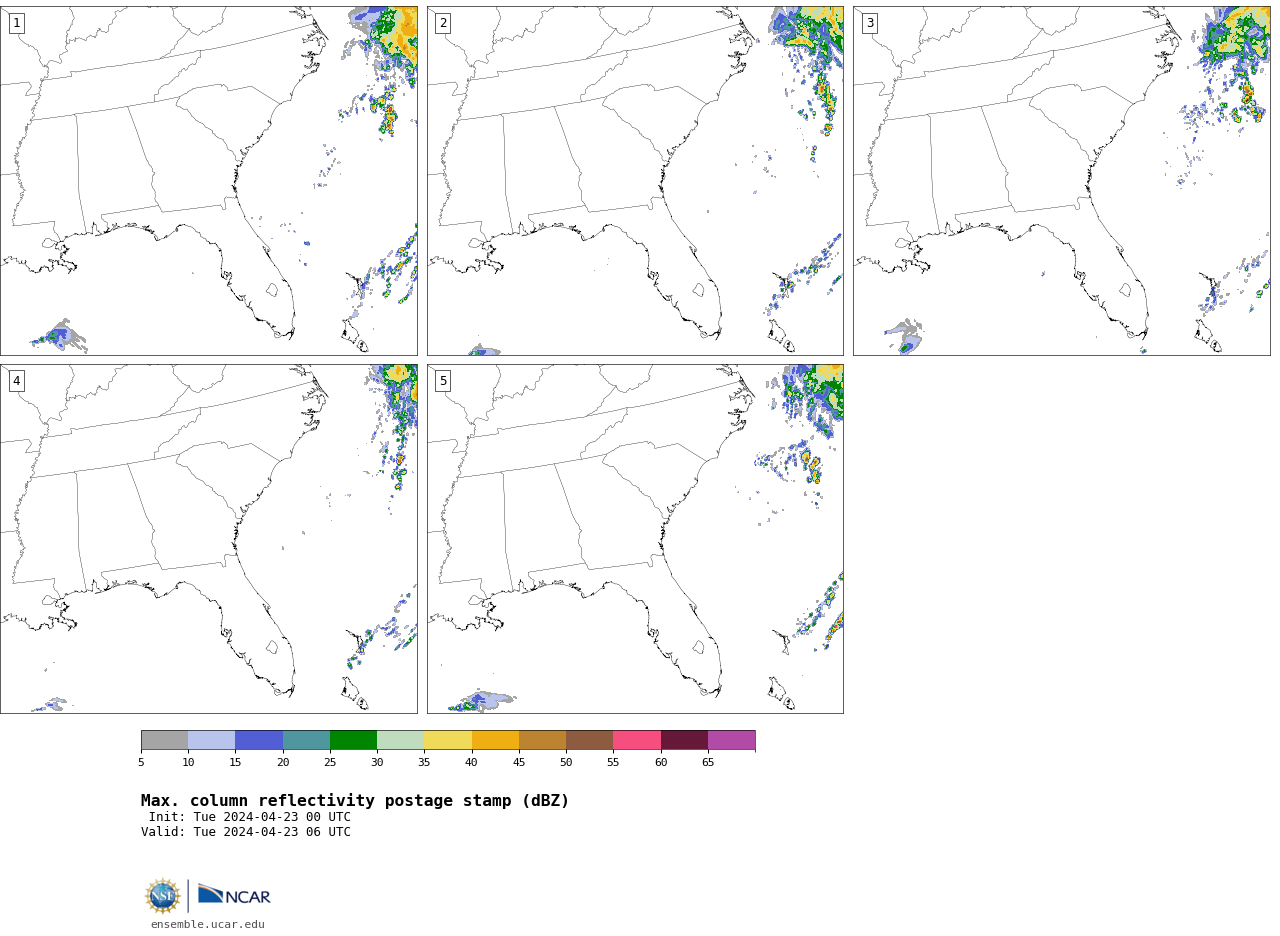The width and height of the screenshot is (1280, 936).
Task: Click the pale green 30-35 dBZ swatch
Action: coord(401,740)
